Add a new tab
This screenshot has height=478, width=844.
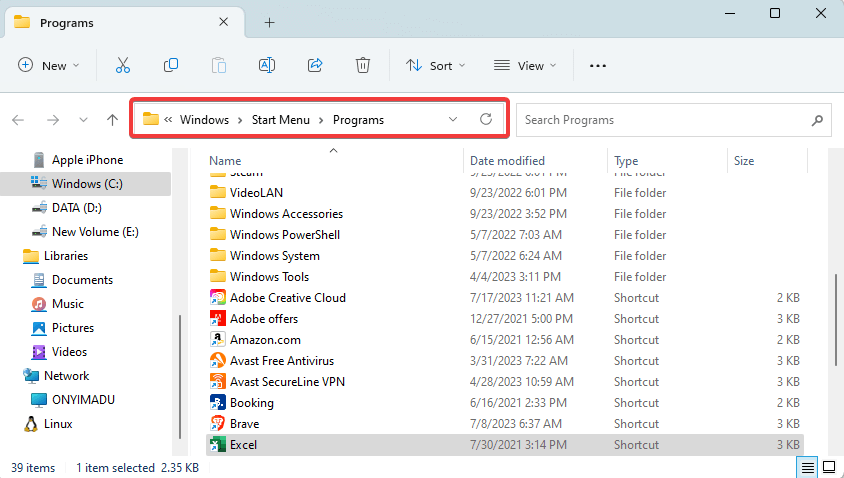[x=269, y=22]
